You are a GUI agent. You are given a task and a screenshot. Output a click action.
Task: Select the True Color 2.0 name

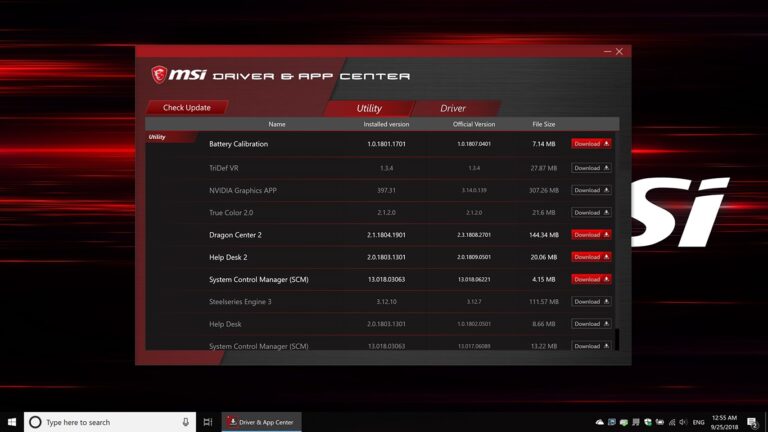(x=231, y=213)
